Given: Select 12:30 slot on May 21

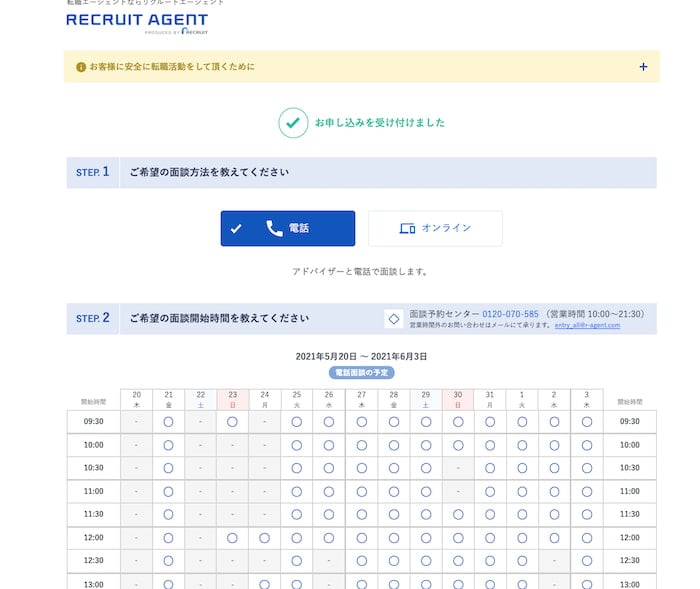Looking at the screenshot, I should point(168,561).
